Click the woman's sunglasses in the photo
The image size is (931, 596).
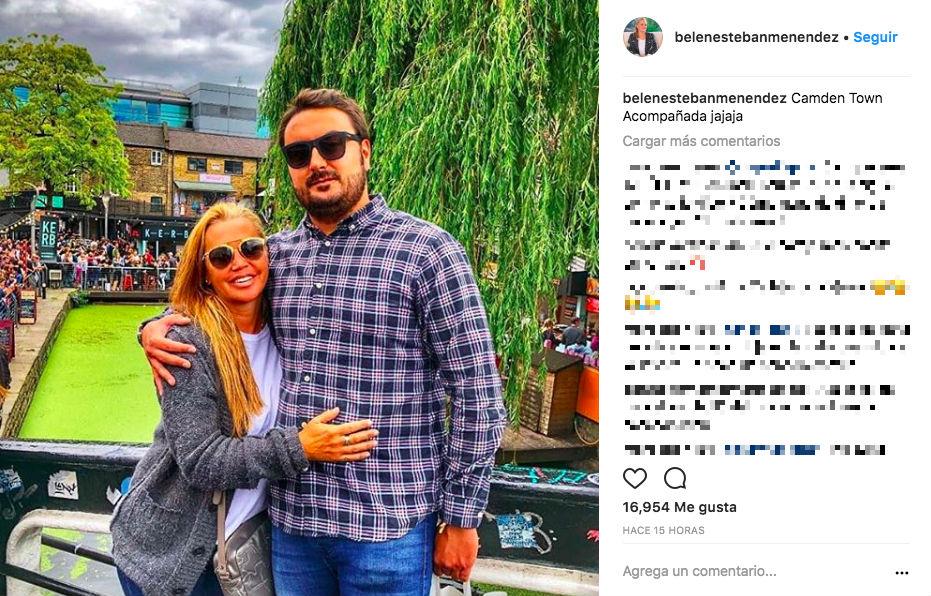click(x=234, y=252)
